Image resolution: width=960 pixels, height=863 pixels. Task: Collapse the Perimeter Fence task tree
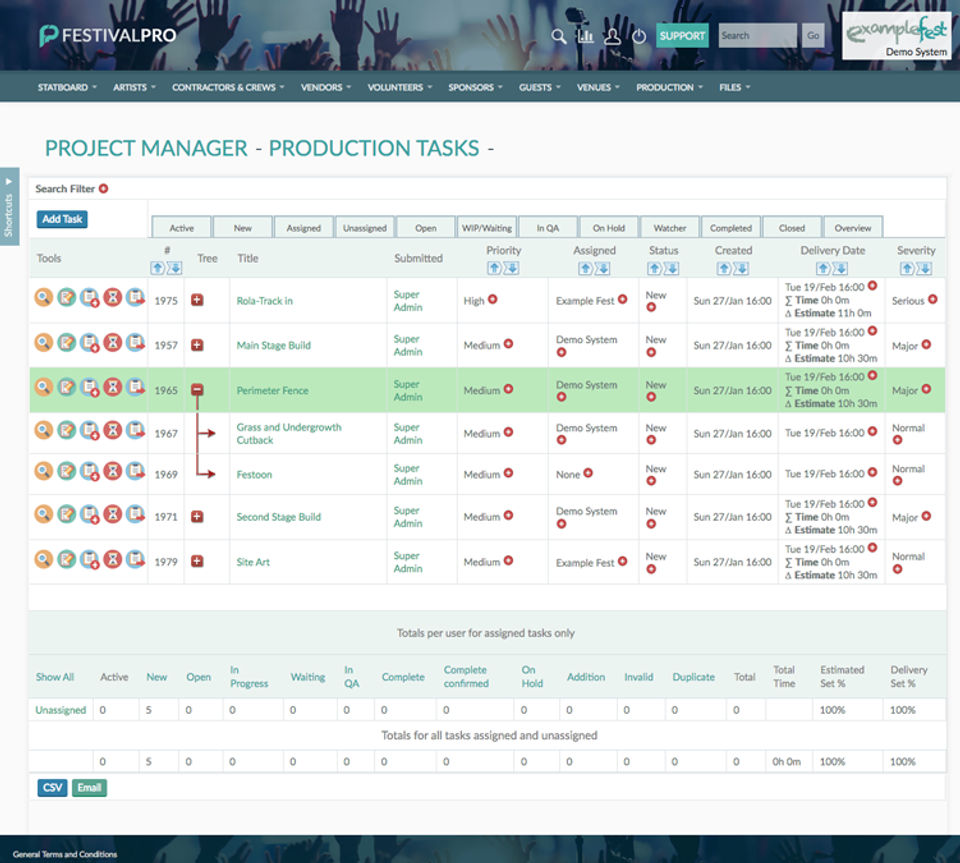[197, 390]
